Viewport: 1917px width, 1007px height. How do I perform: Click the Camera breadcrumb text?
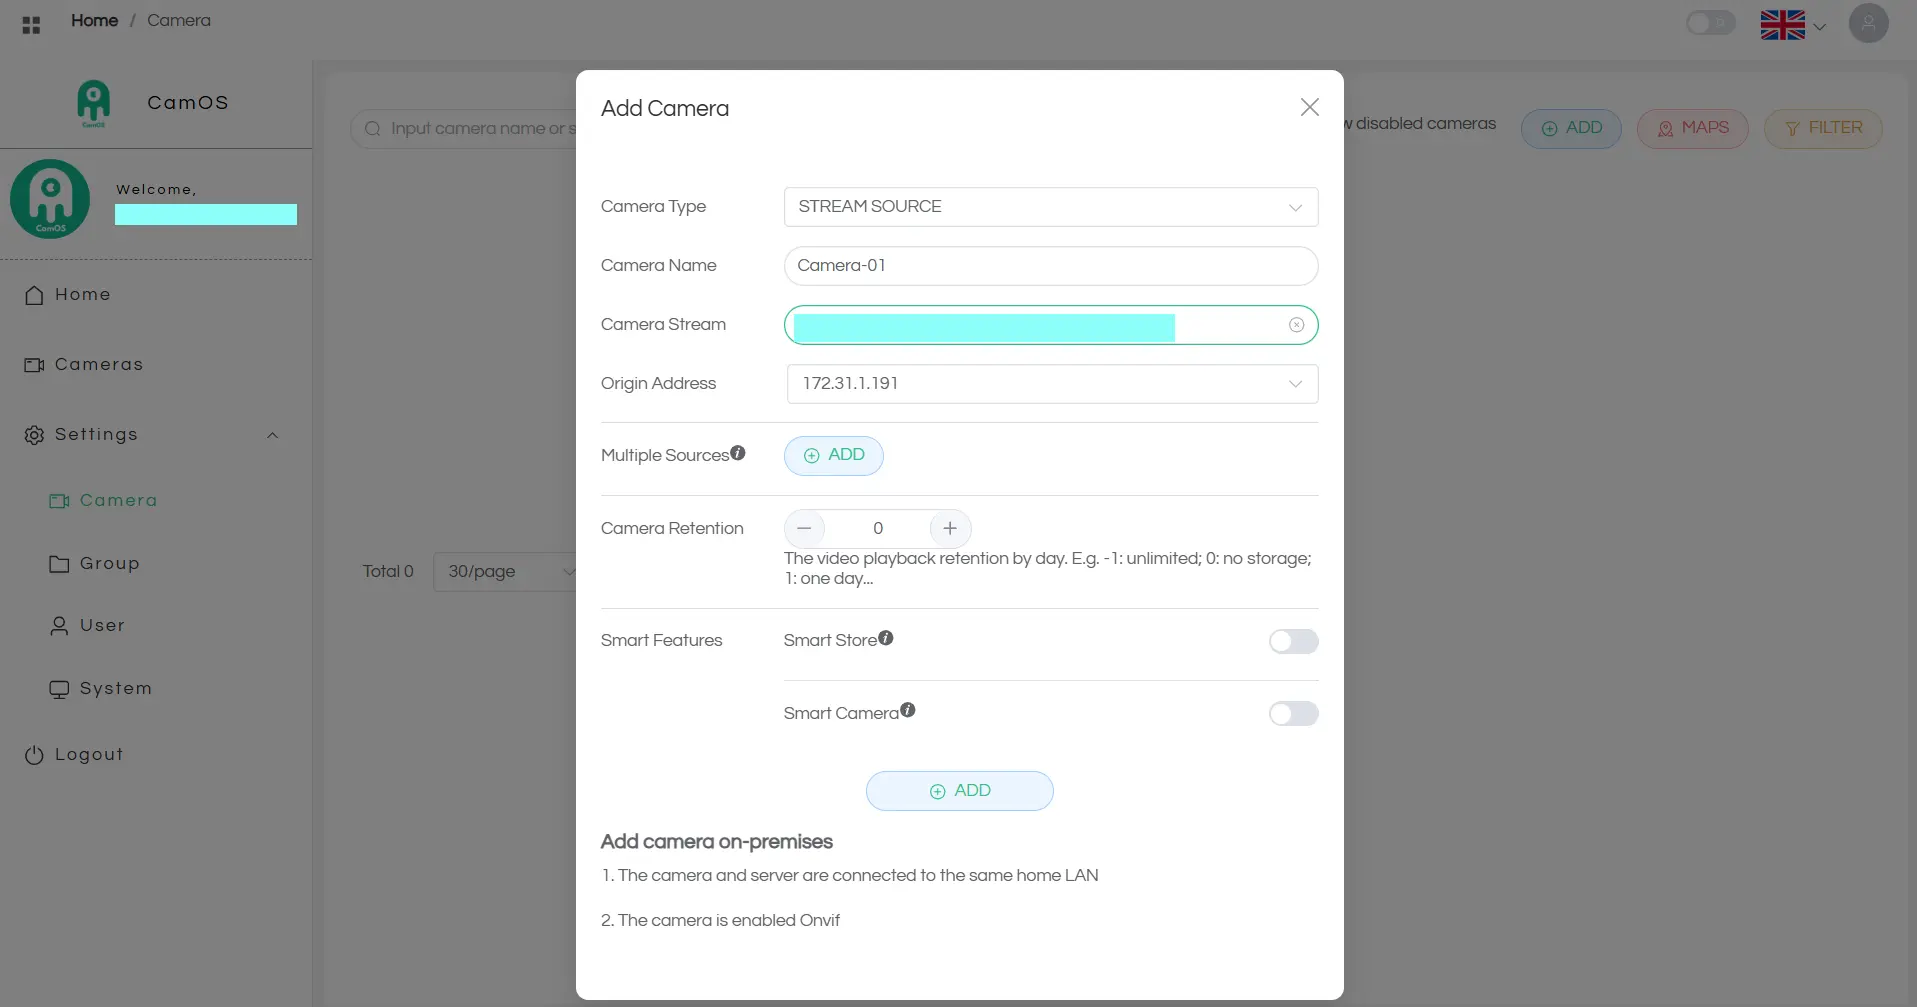179,20
